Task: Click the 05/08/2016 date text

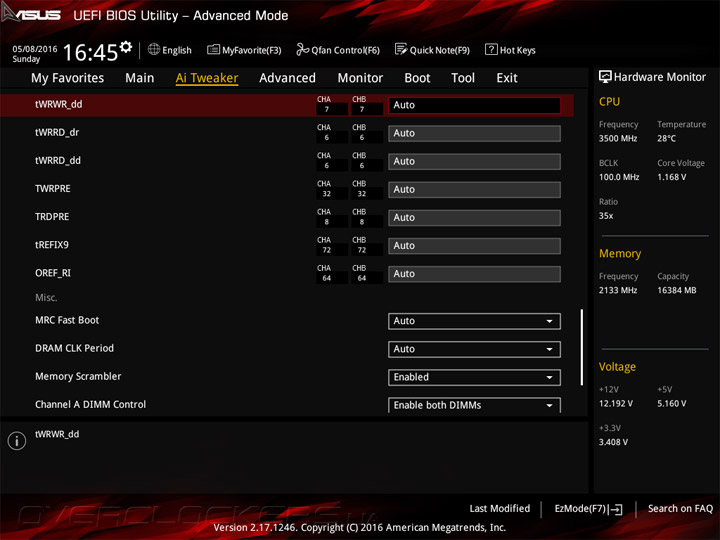Action: [x=35, y=49]
